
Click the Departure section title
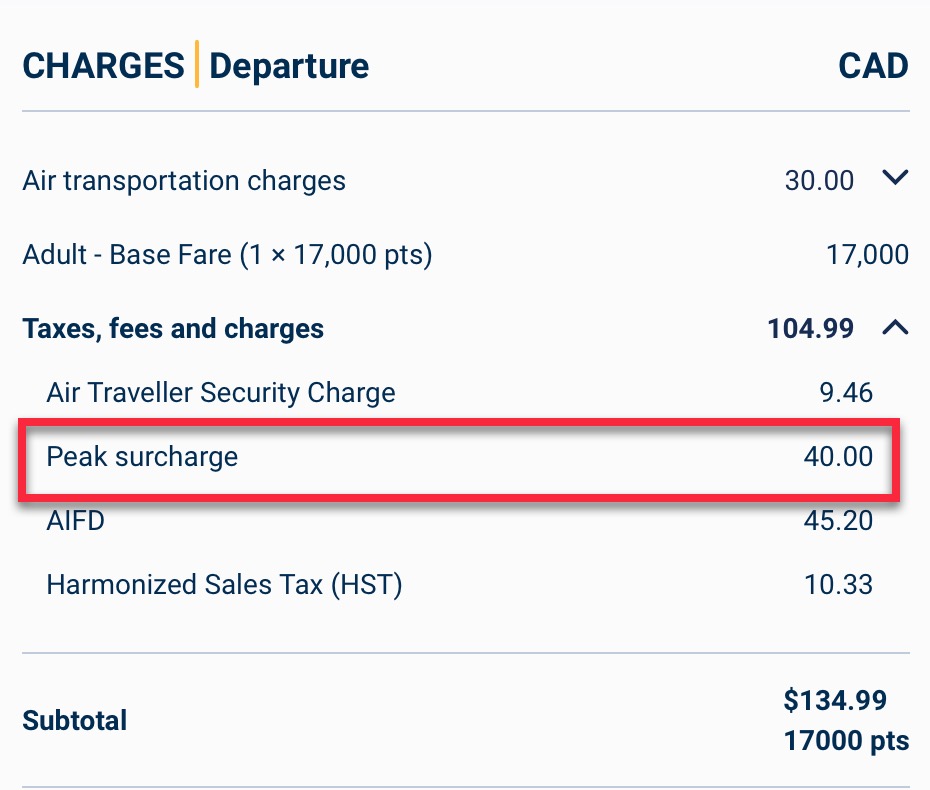coord(289,66)
